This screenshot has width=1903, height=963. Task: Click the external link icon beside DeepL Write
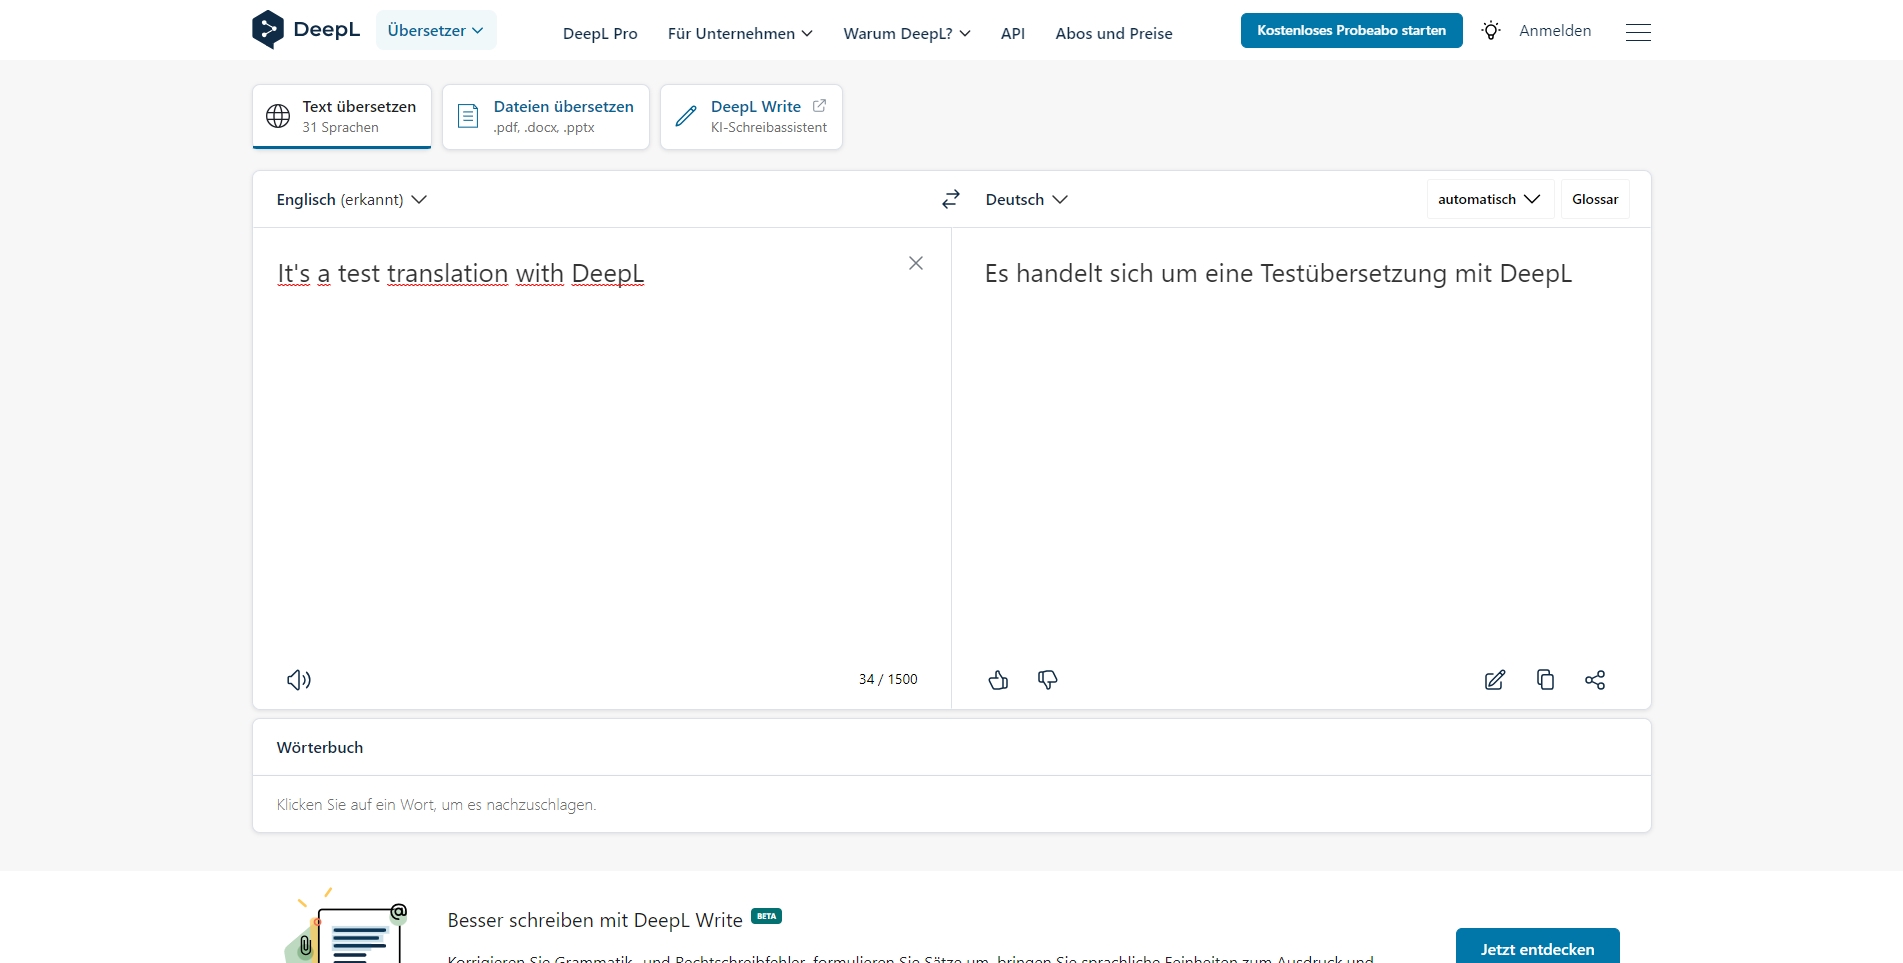819,105
